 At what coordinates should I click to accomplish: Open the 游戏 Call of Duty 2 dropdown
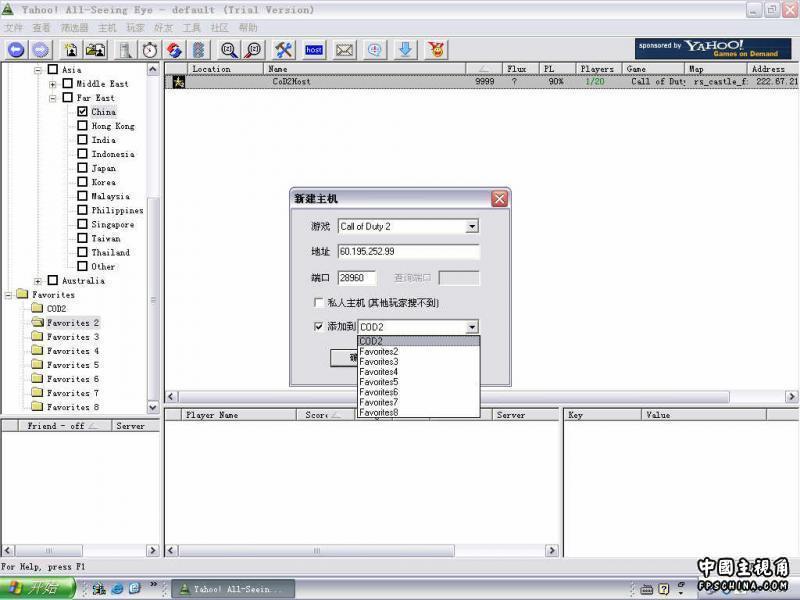tap(472, 227)
